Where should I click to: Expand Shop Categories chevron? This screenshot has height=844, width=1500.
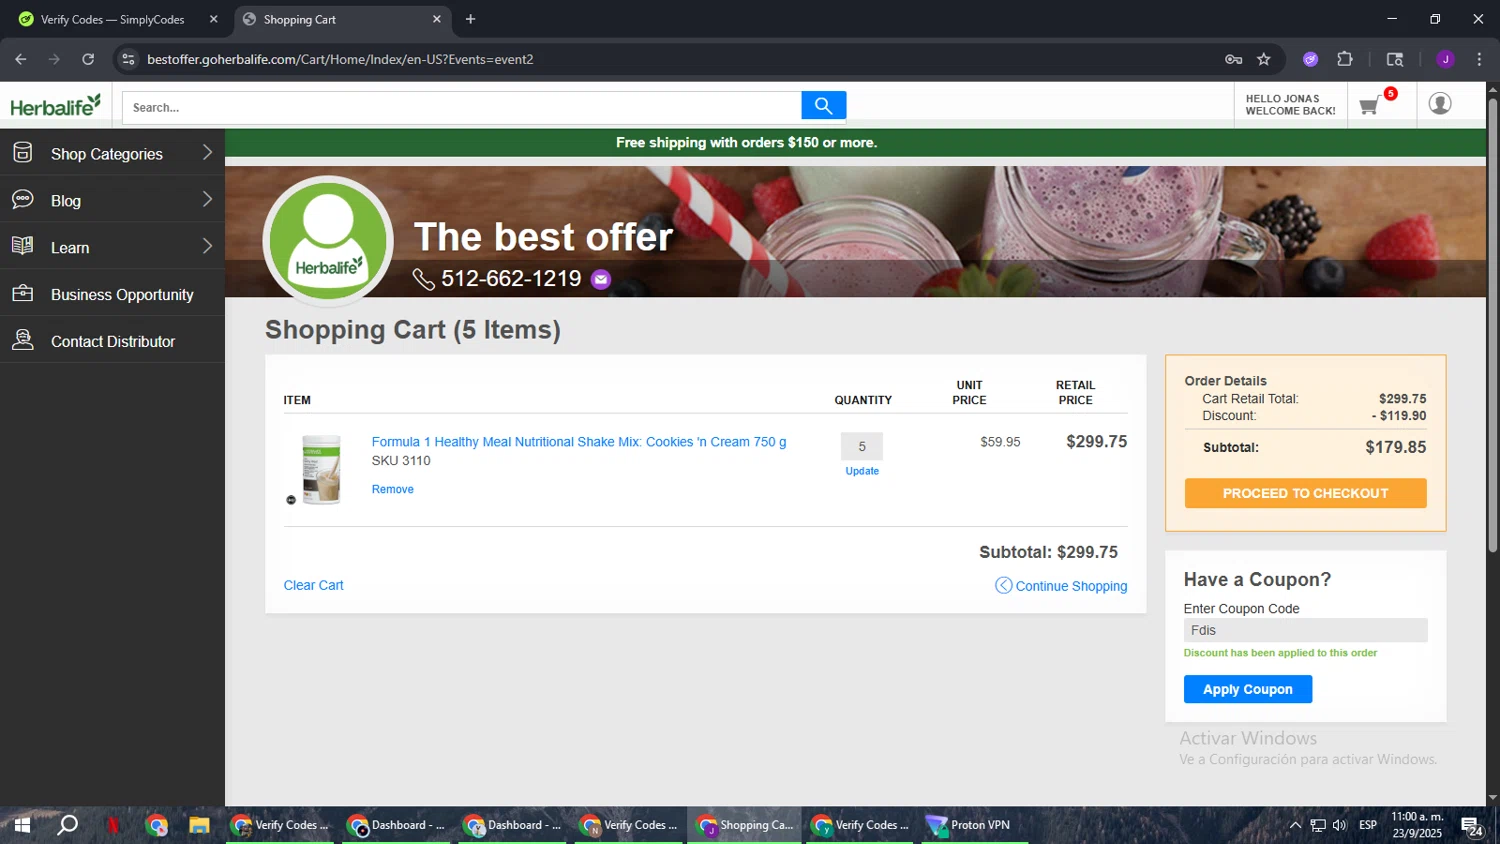[x=207, y=152]
